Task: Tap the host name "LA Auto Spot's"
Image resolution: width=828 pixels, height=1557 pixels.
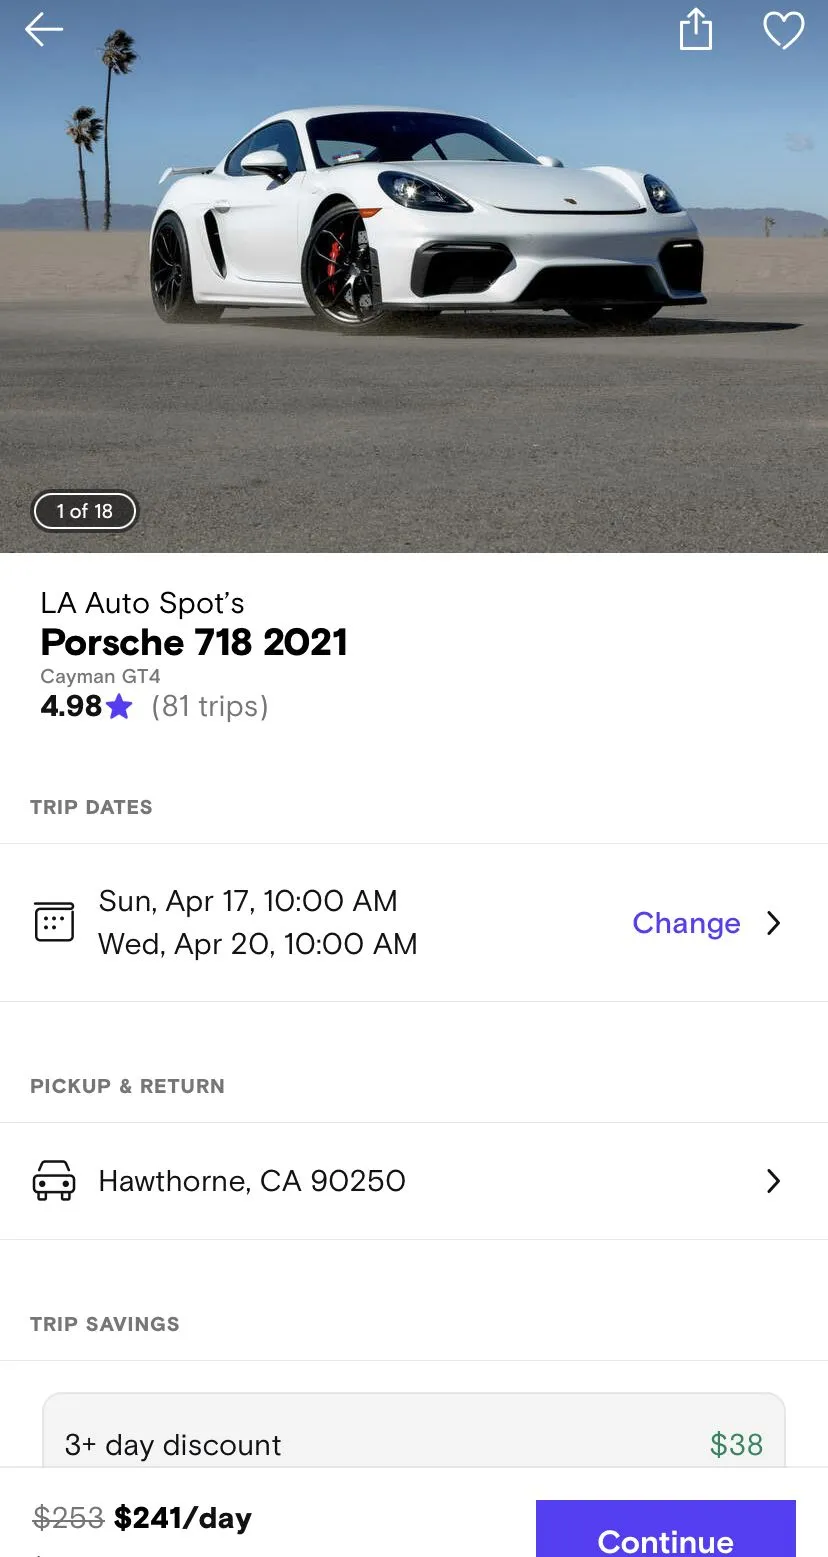Action: pyautogui.click(x=142, y=603)
